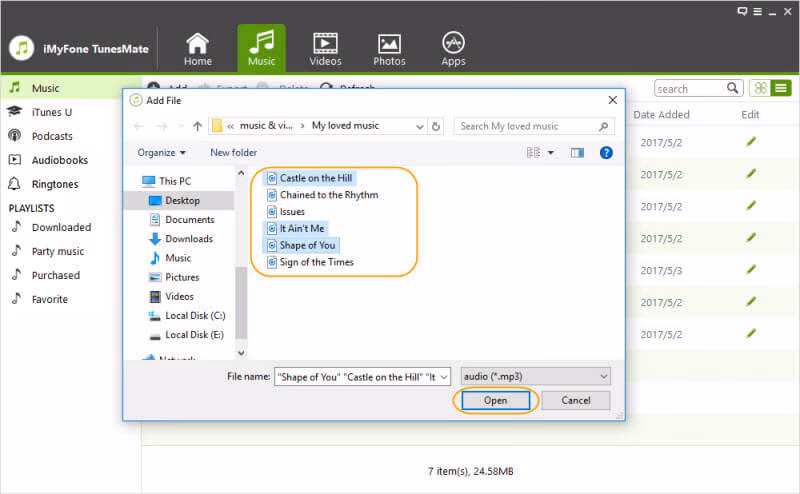Open the File name history dropdown

444,375
